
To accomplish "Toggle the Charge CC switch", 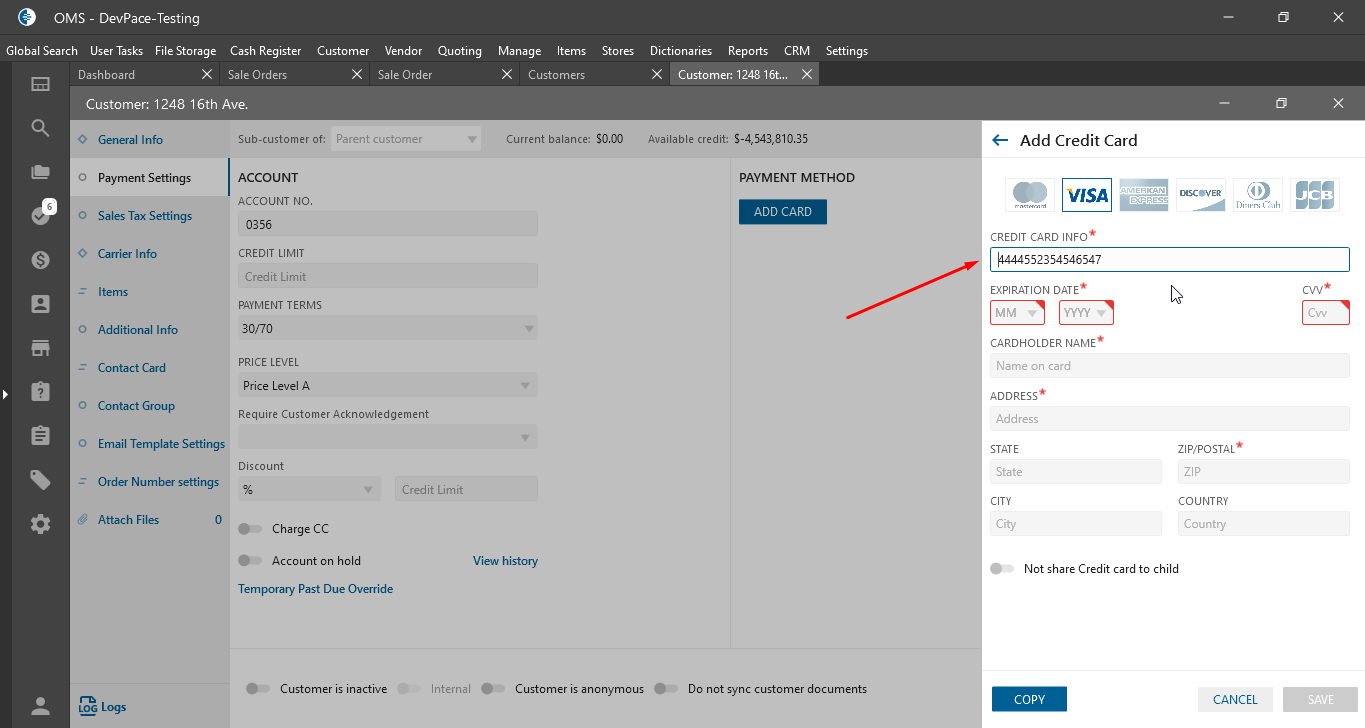I will click(250, 529).
